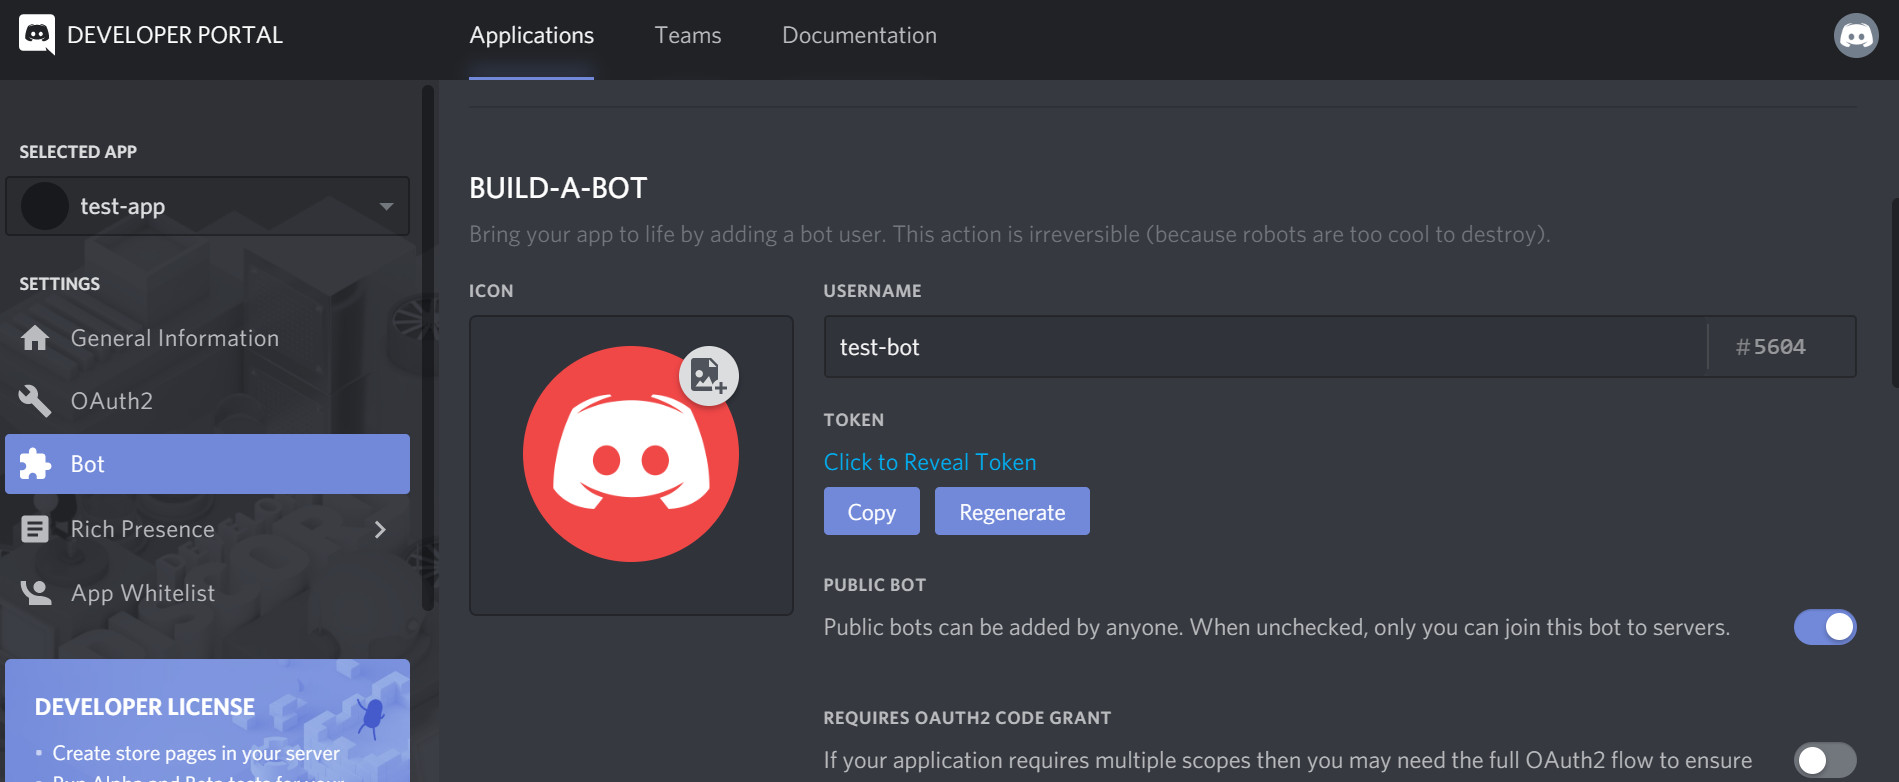Screen dimensions: 1899x782
Task: Disable the Public Bot toggle
Action: 1825,627
